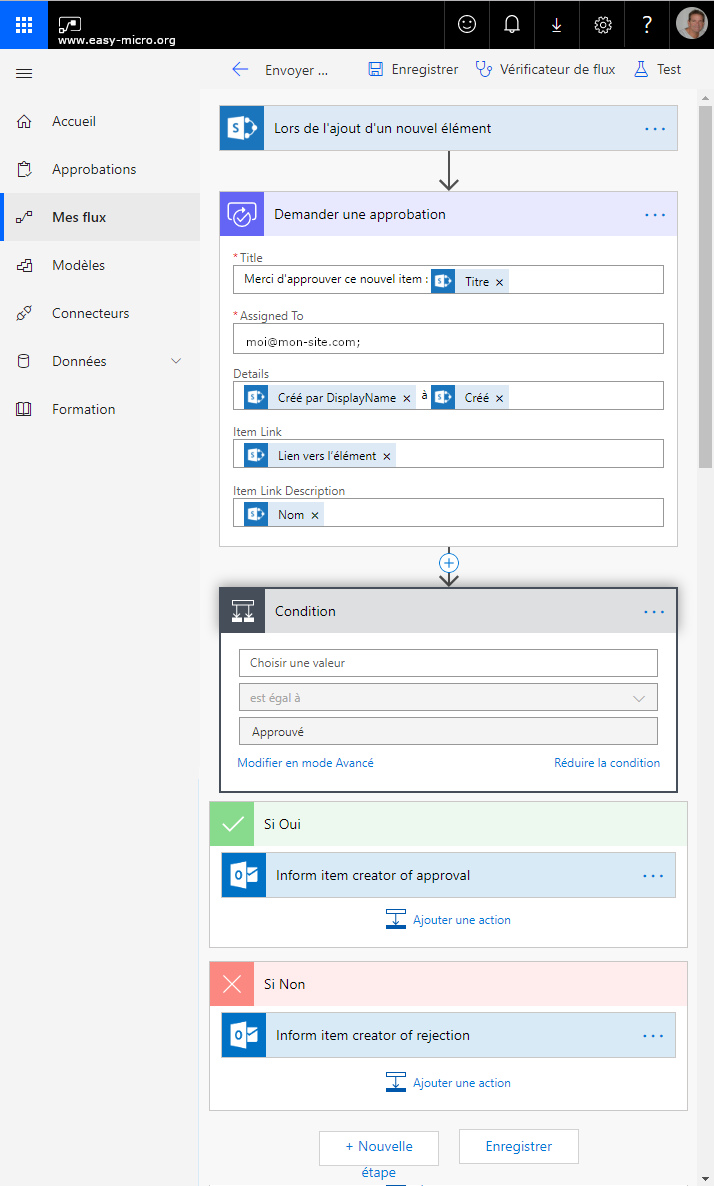Click the feedback smiley icon
714x1186 pixels.
point(467,24)
